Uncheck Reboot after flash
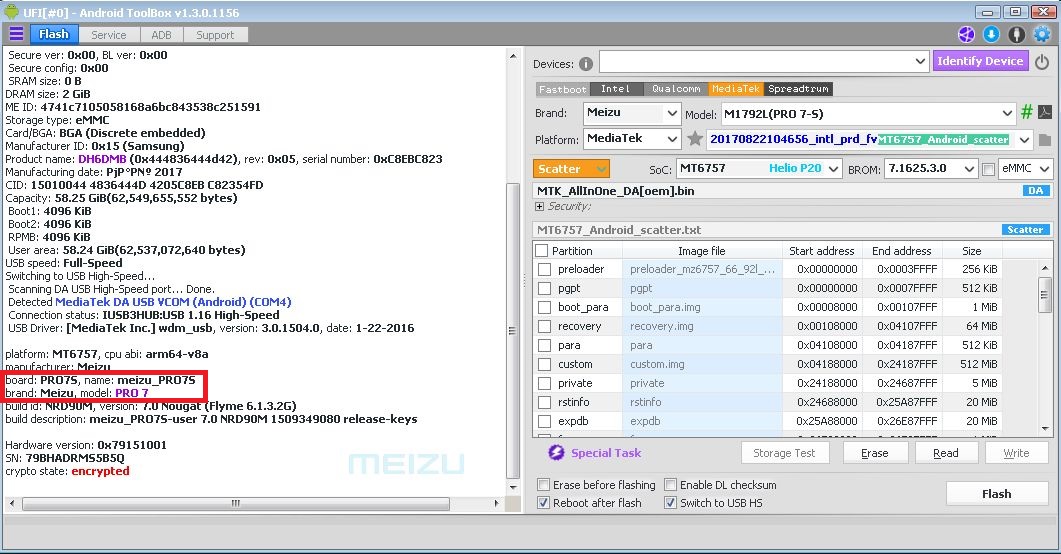The width and height of the screenshot is (1061, 554). pyautogui.click(x=543, y=503)
